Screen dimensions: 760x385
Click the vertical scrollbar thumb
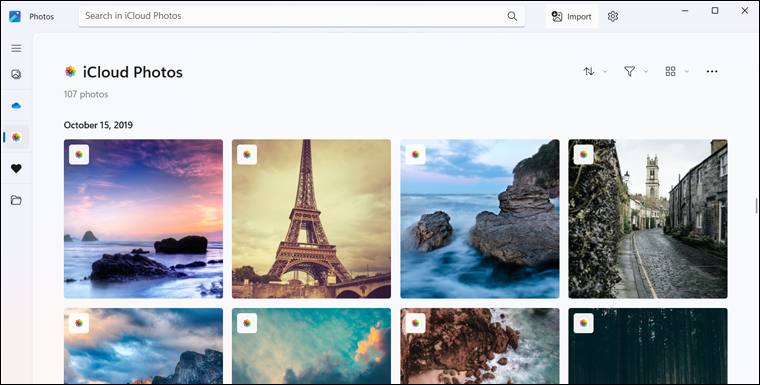pos(756,206)
